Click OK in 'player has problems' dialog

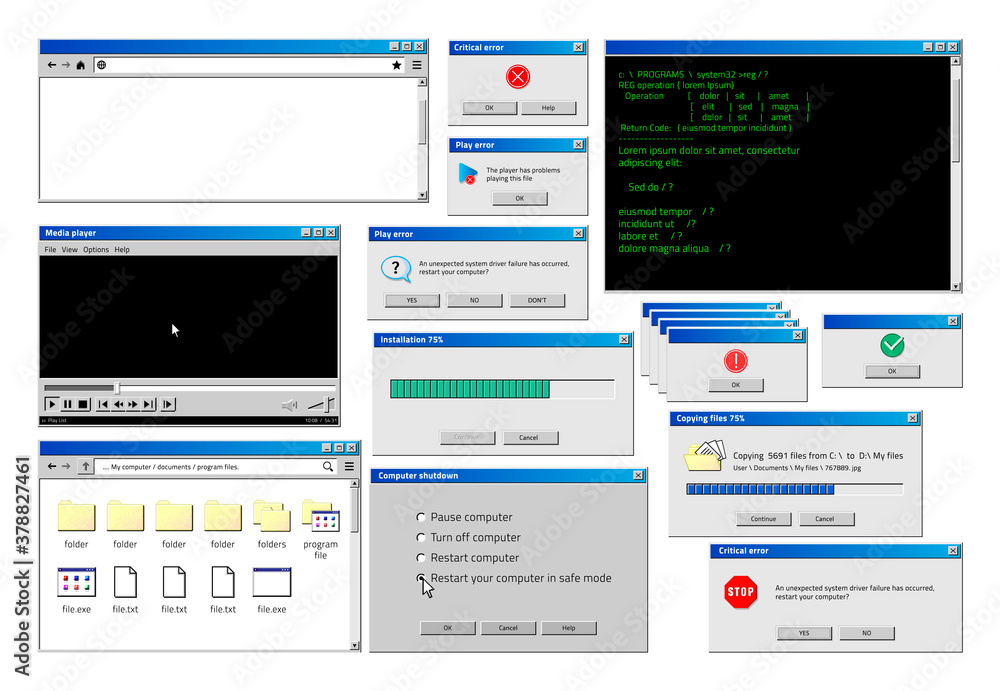(520, 198)
